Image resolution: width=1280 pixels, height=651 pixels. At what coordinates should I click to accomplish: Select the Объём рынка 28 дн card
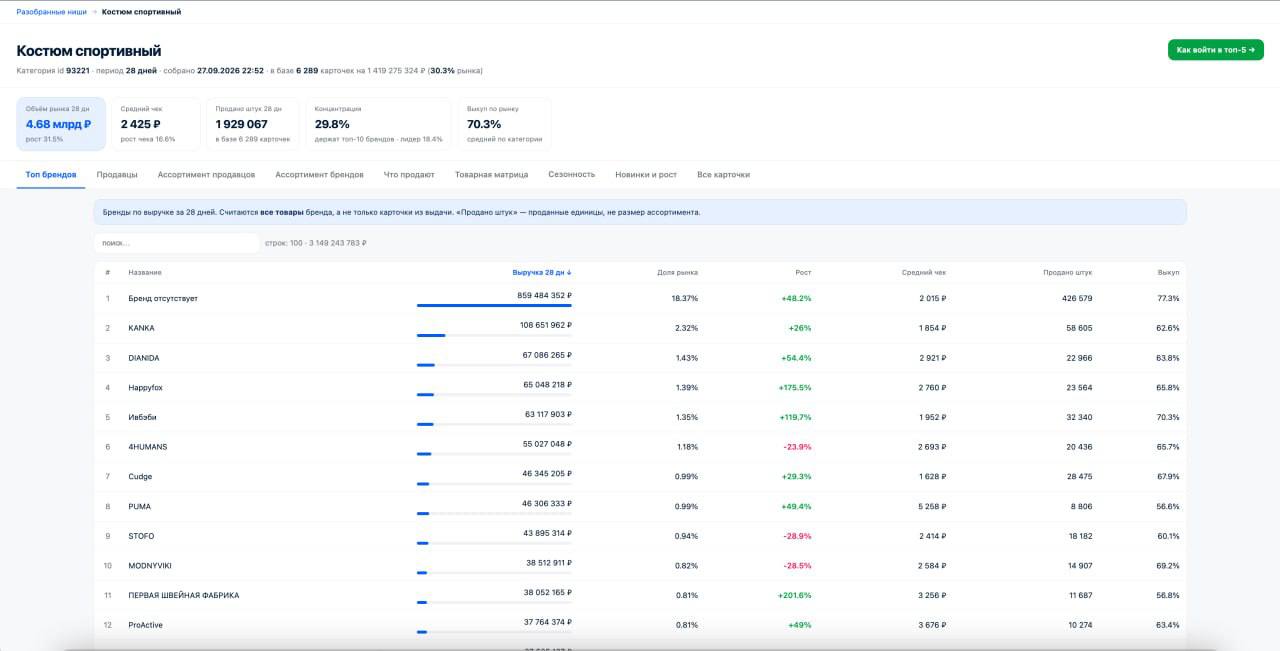click(x=61, y=124)
